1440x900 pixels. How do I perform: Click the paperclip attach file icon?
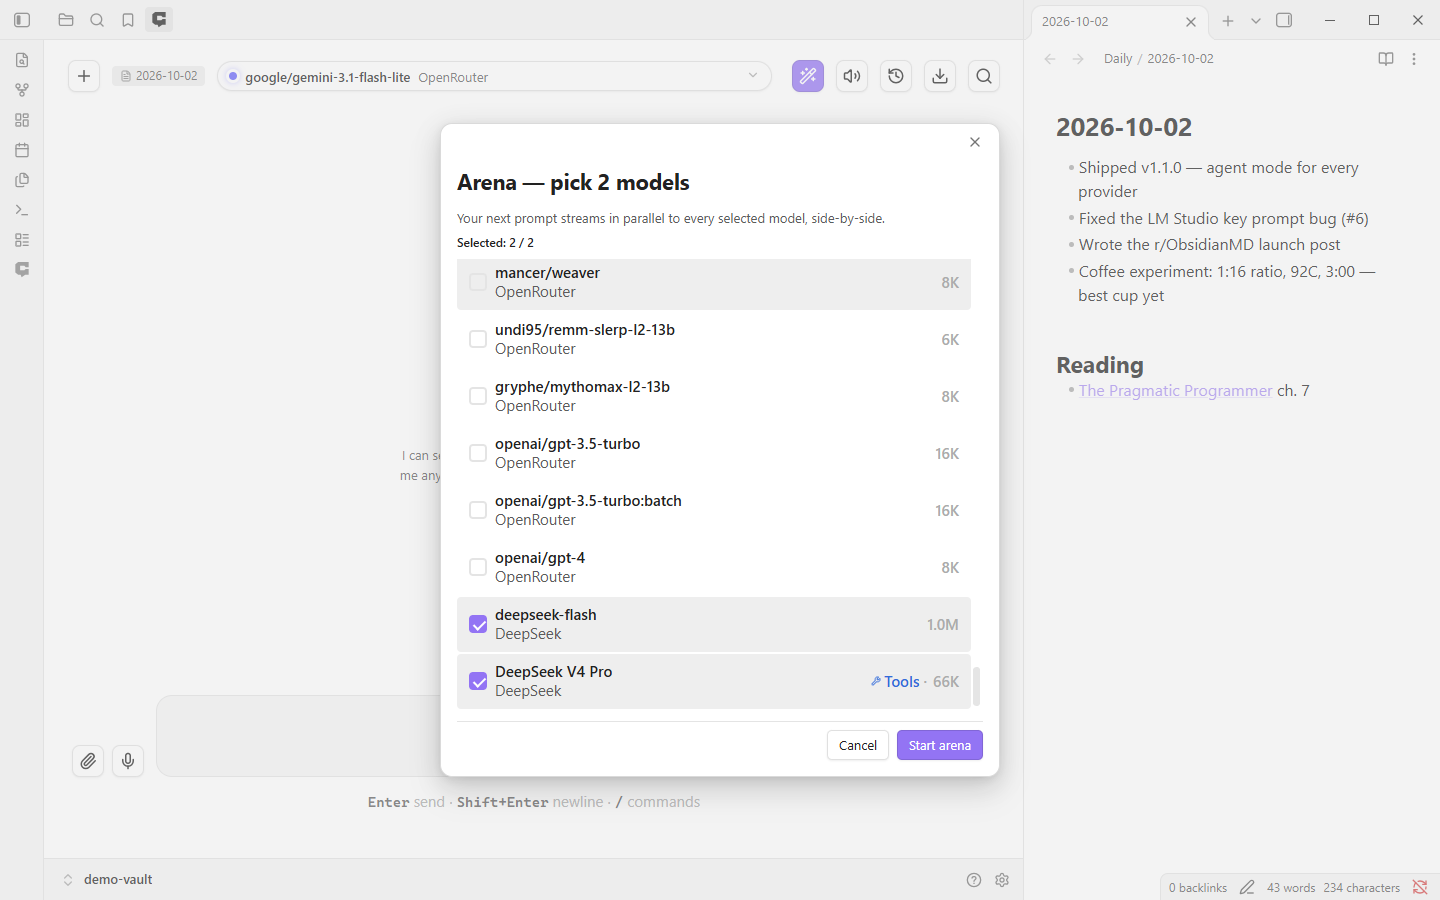pos(88,761)
